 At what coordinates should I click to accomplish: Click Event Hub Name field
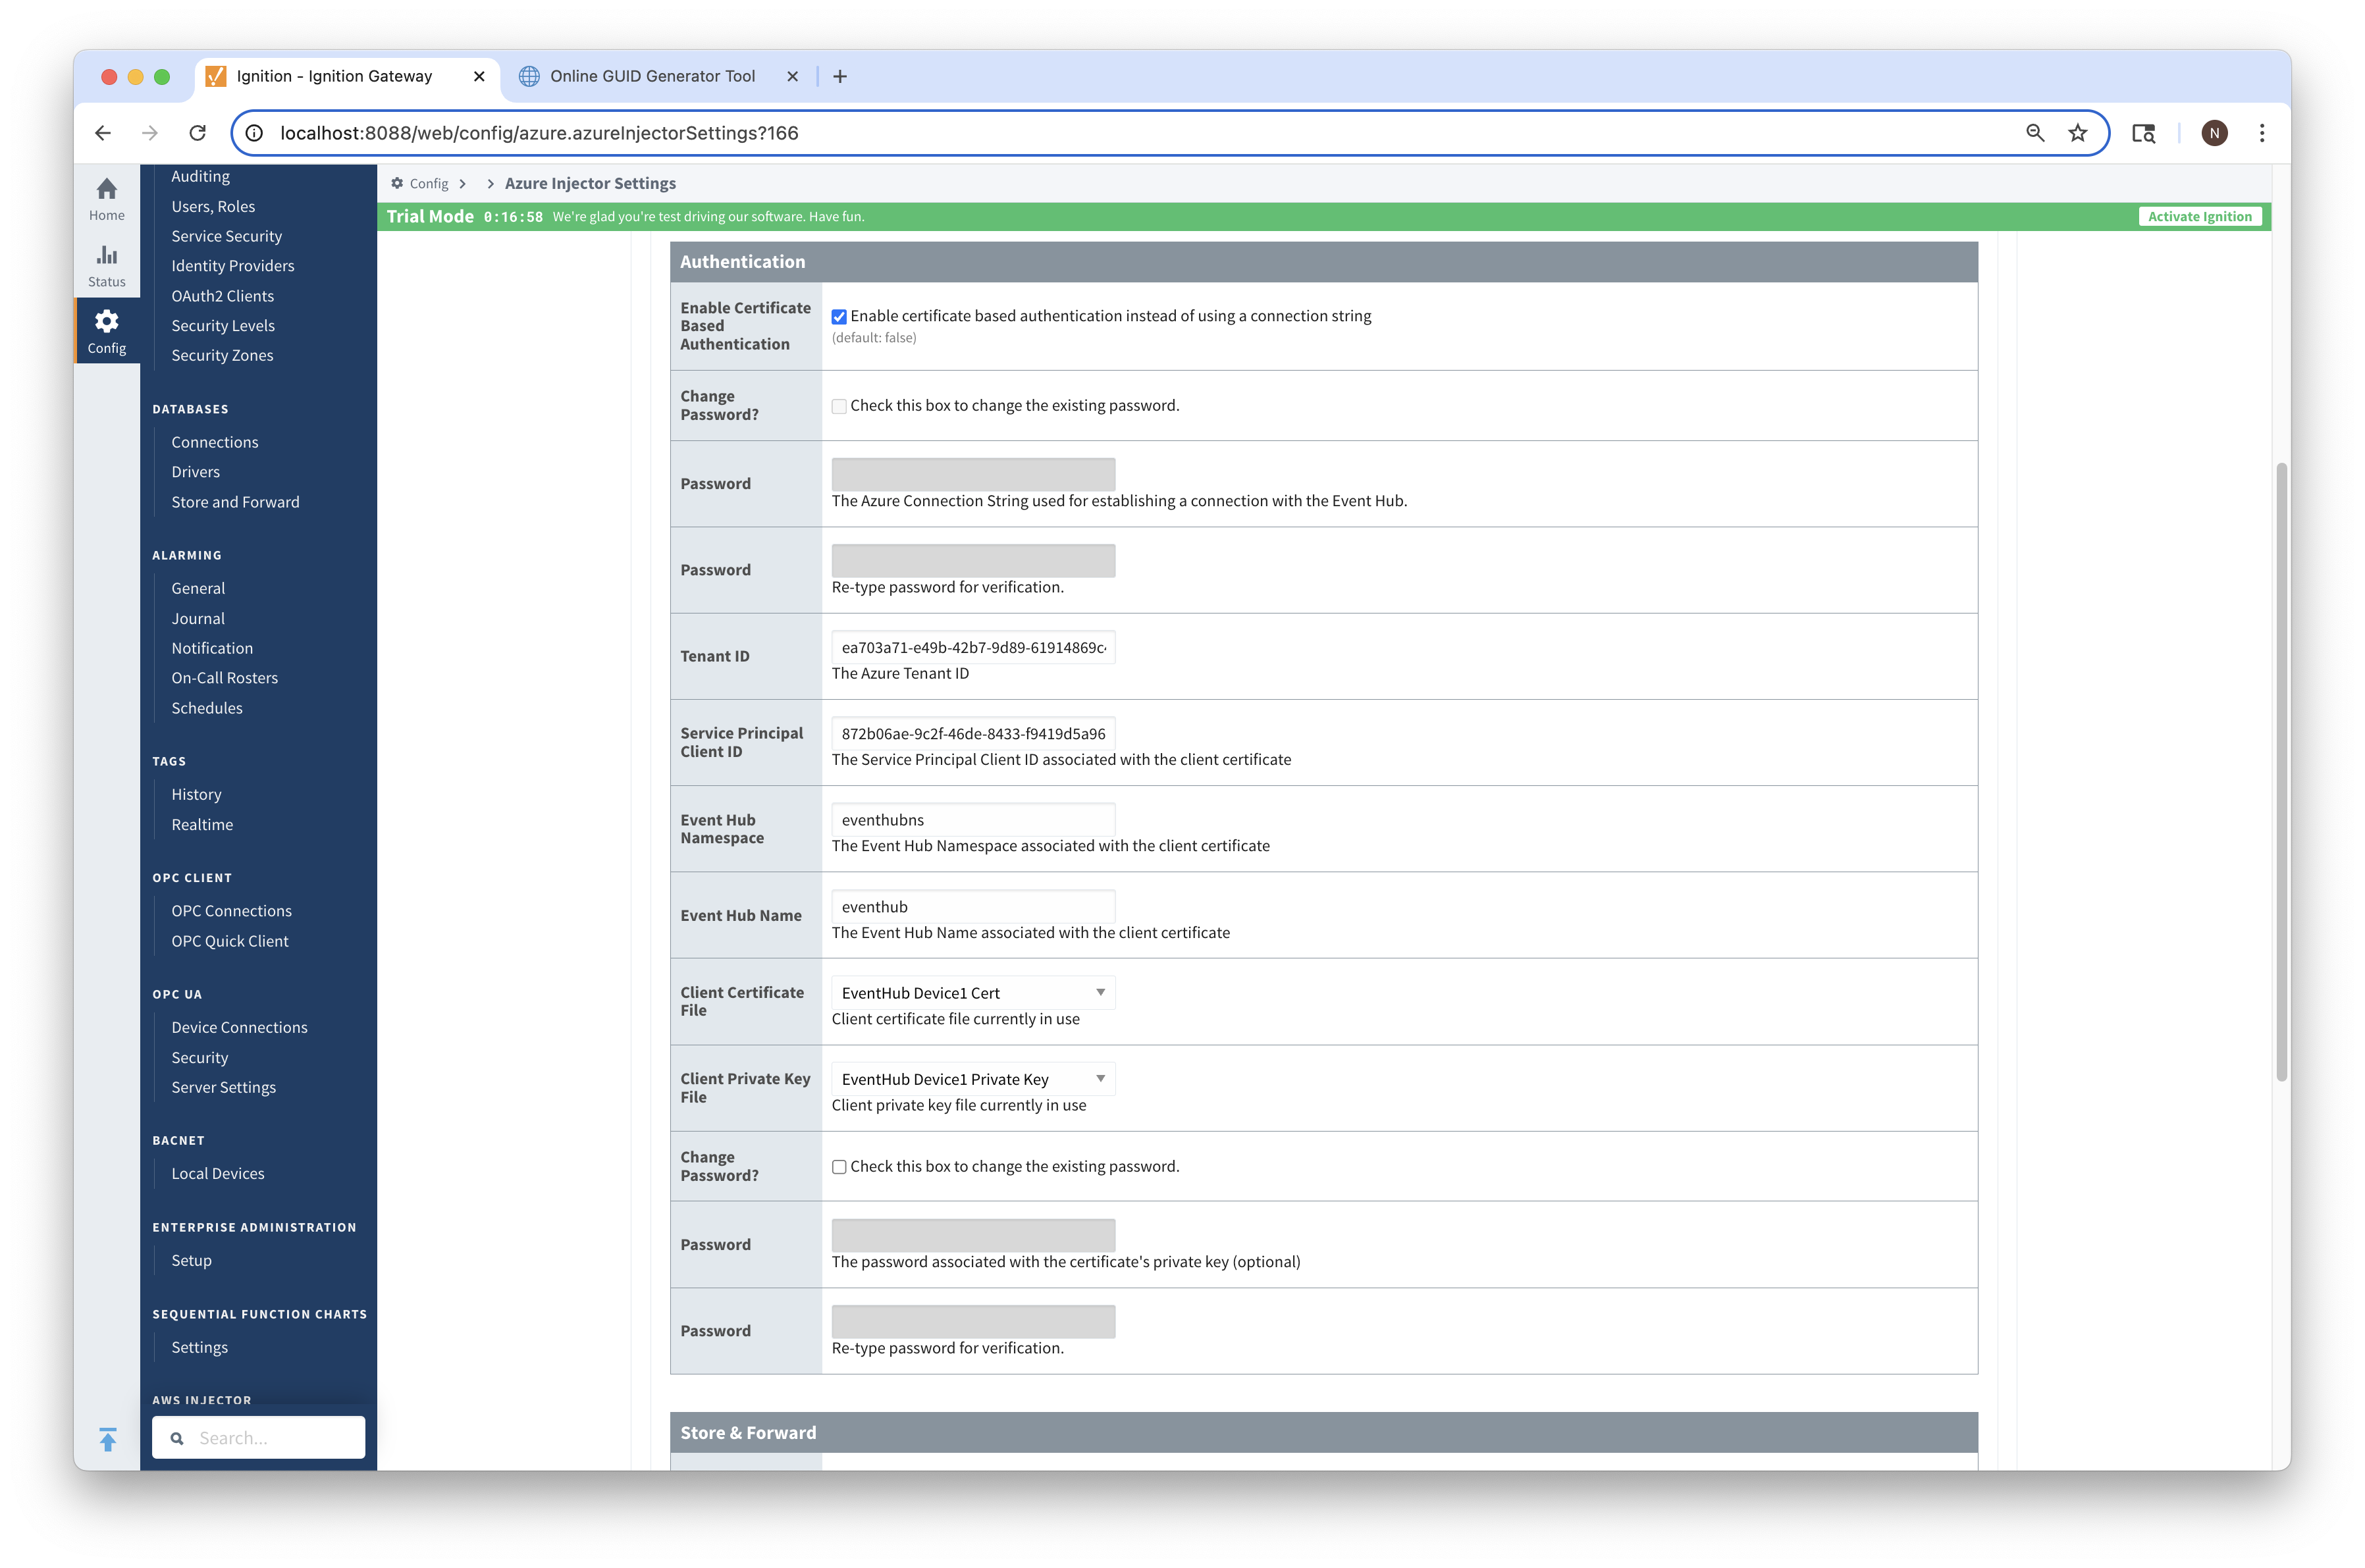pyautogui.click(x=972, y=907)
